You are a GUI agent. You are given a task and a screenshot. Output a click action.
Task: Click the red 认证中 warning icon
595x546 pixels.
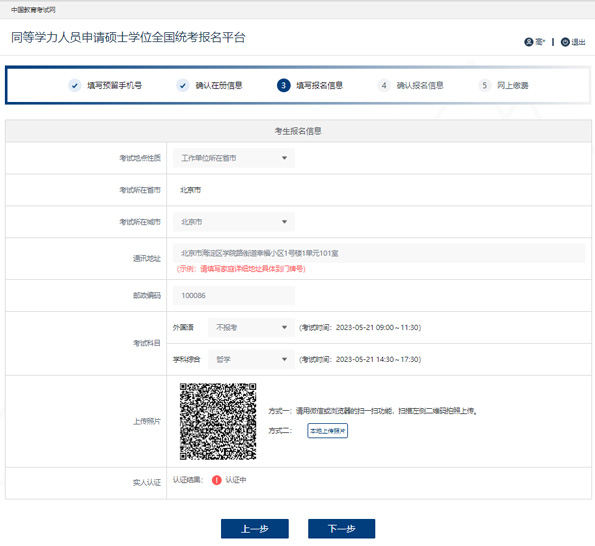point(216,480)
